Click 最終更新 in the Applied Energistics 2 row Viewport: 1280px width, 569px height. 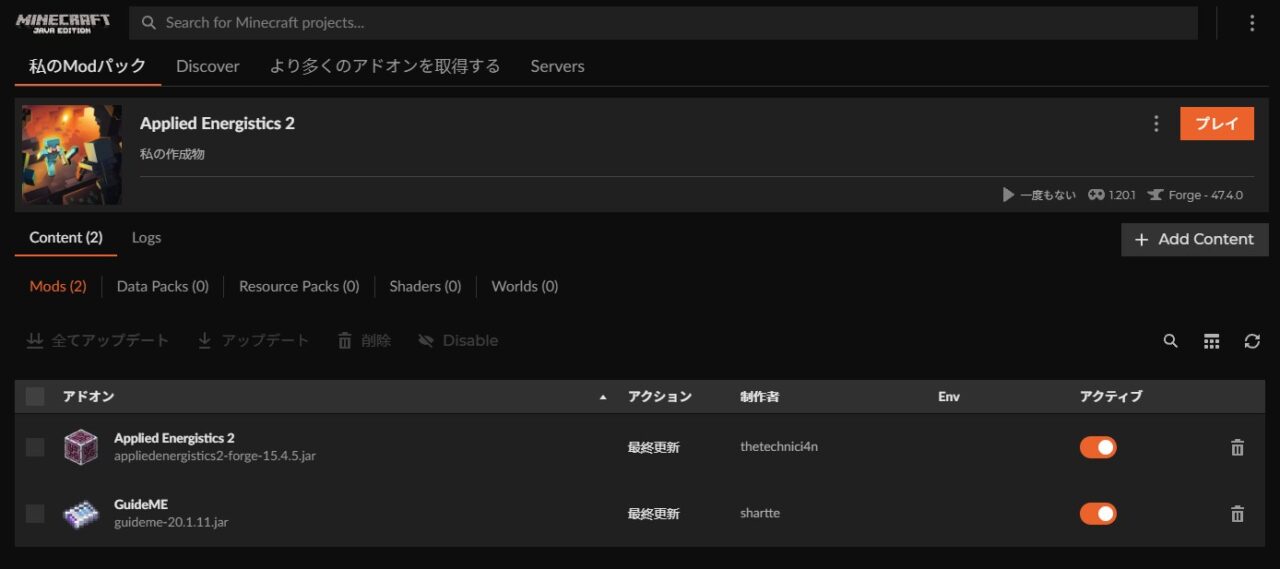[654, 447]
